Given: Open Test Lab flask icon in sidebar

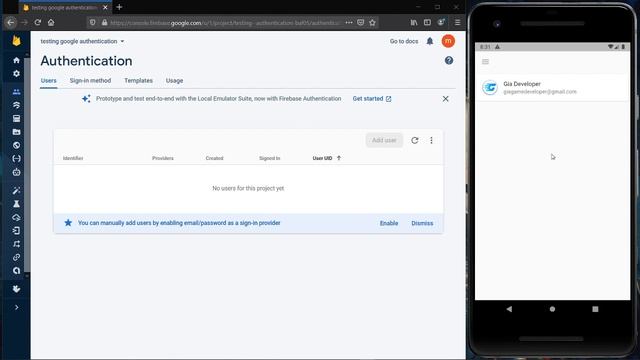Looking at the screenshot, I should 16,204.
